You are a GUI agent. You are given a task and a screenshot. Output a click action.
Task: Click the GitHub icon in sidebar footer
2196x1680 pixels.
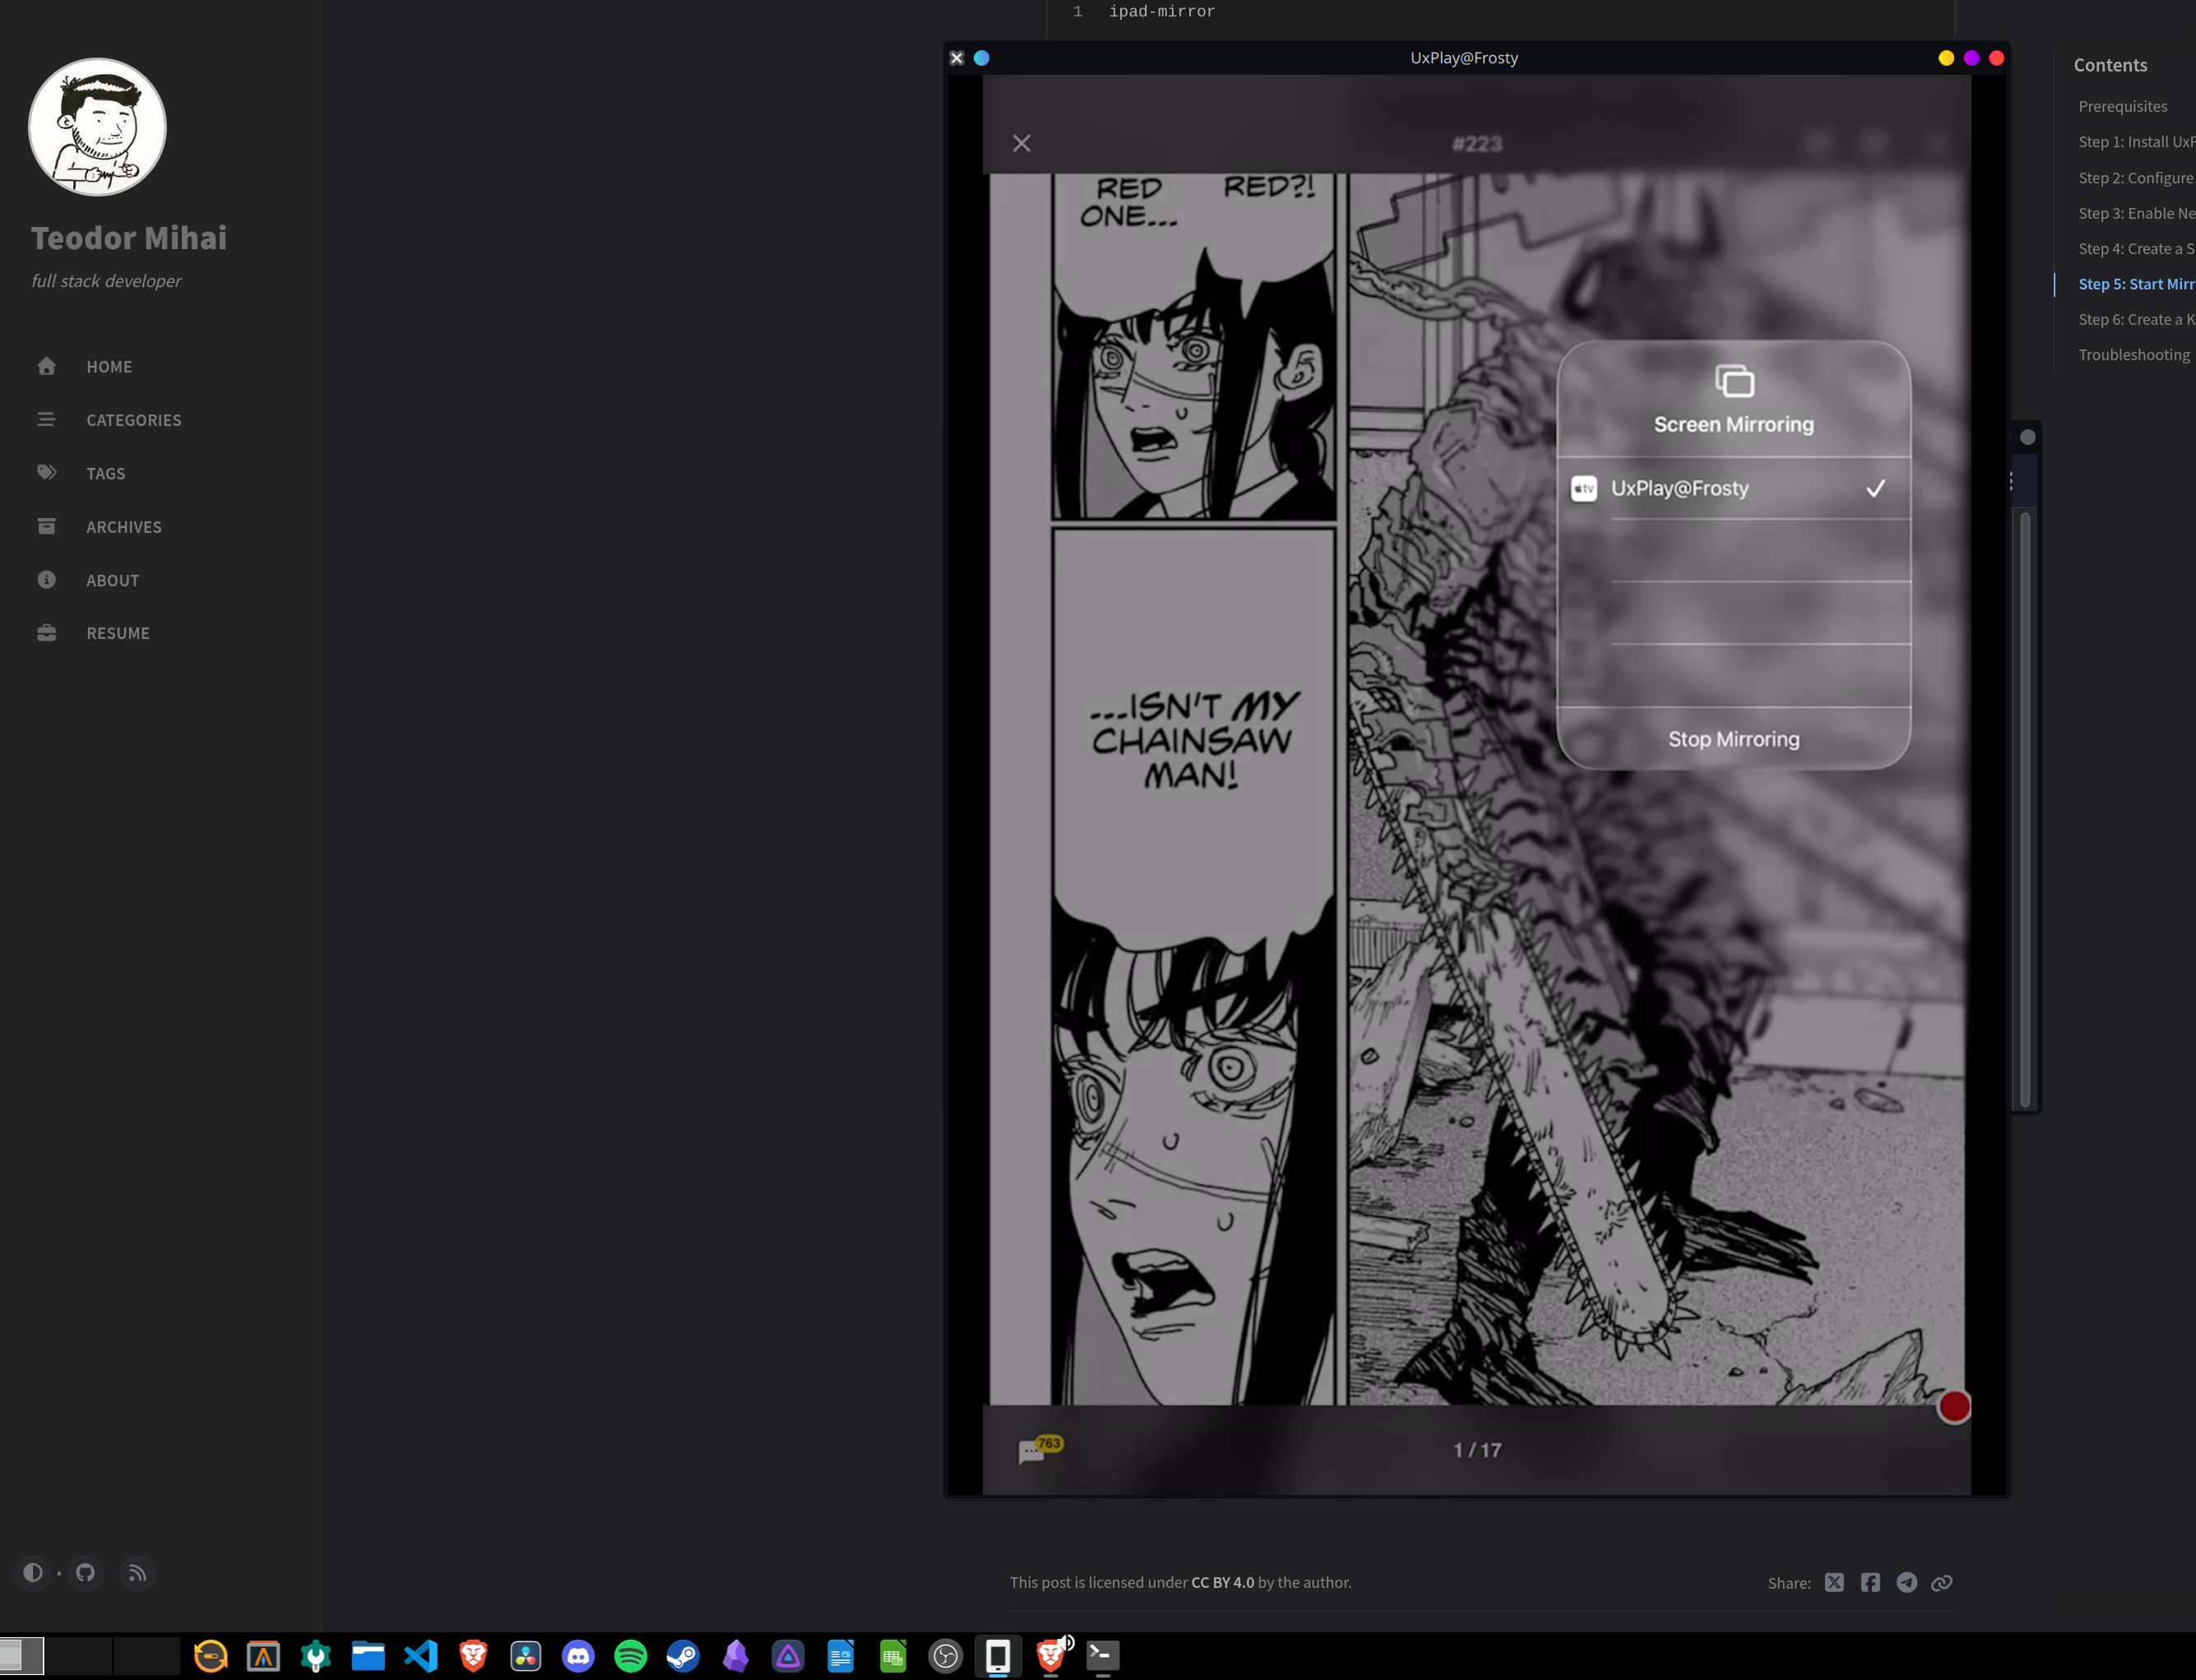click(x=86, y=1573)
